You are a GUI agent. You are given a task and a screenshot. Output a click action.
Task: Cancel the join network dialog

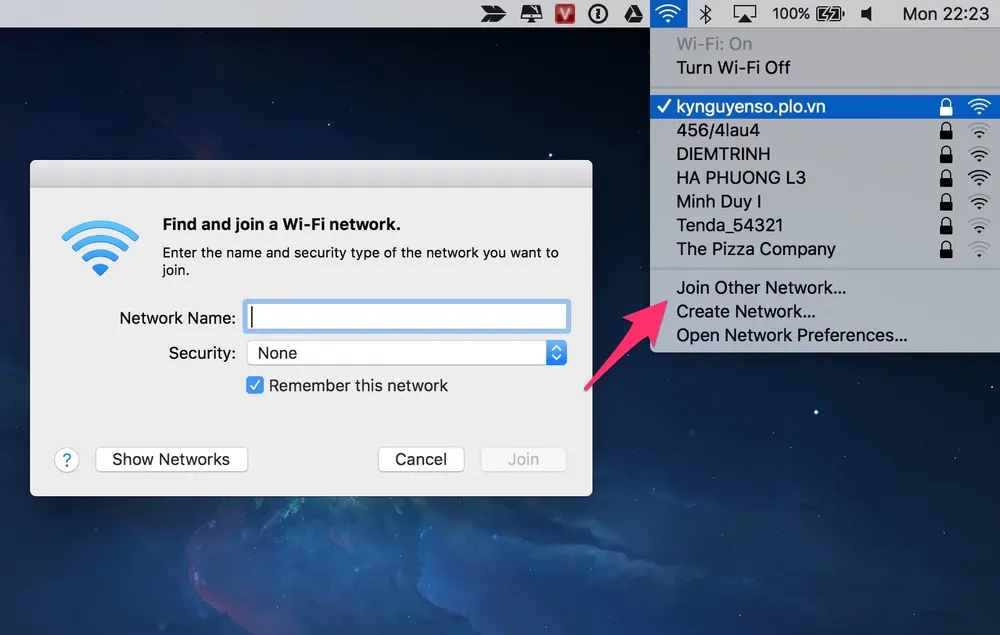pos(421,459)
